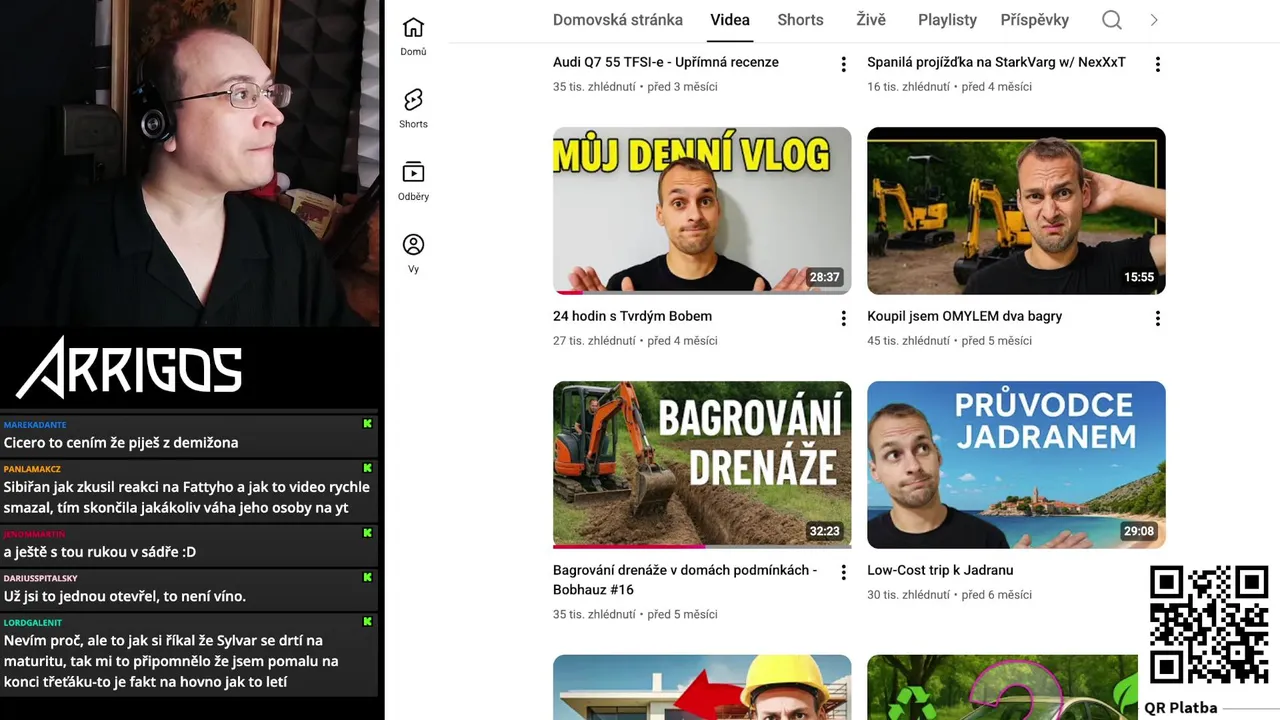Click the QR Platba code
This screenshot has width=1280, height=720.
1208,625
